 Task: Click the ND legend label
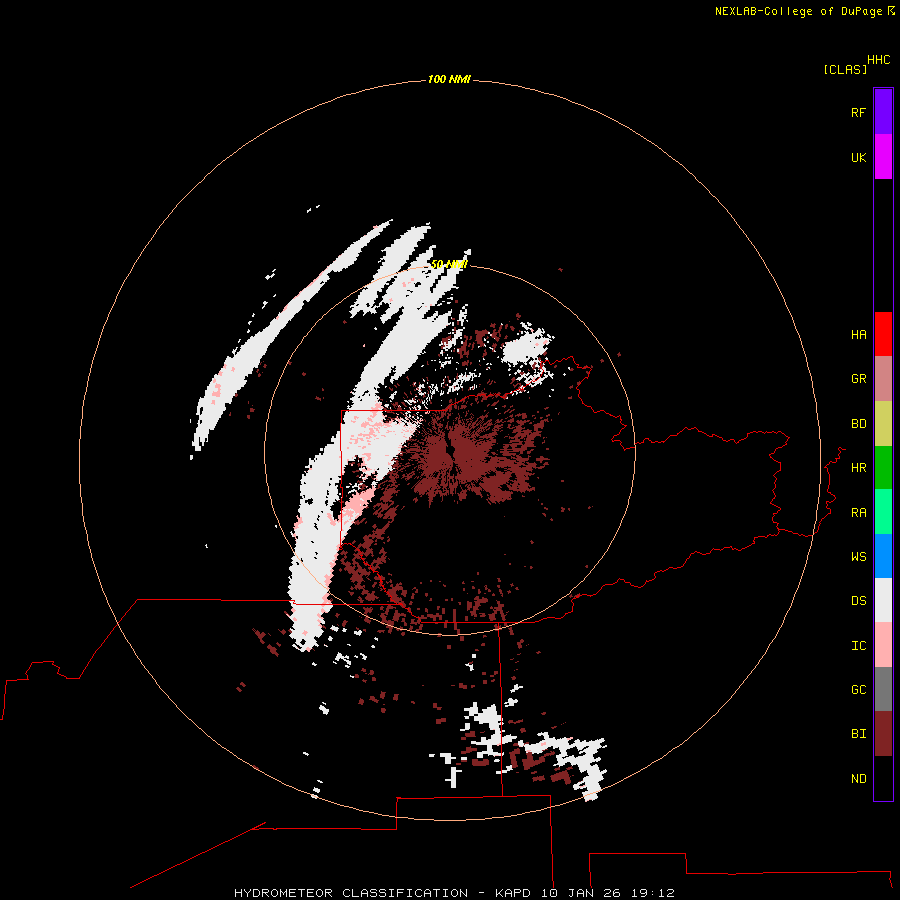point(858,779)
